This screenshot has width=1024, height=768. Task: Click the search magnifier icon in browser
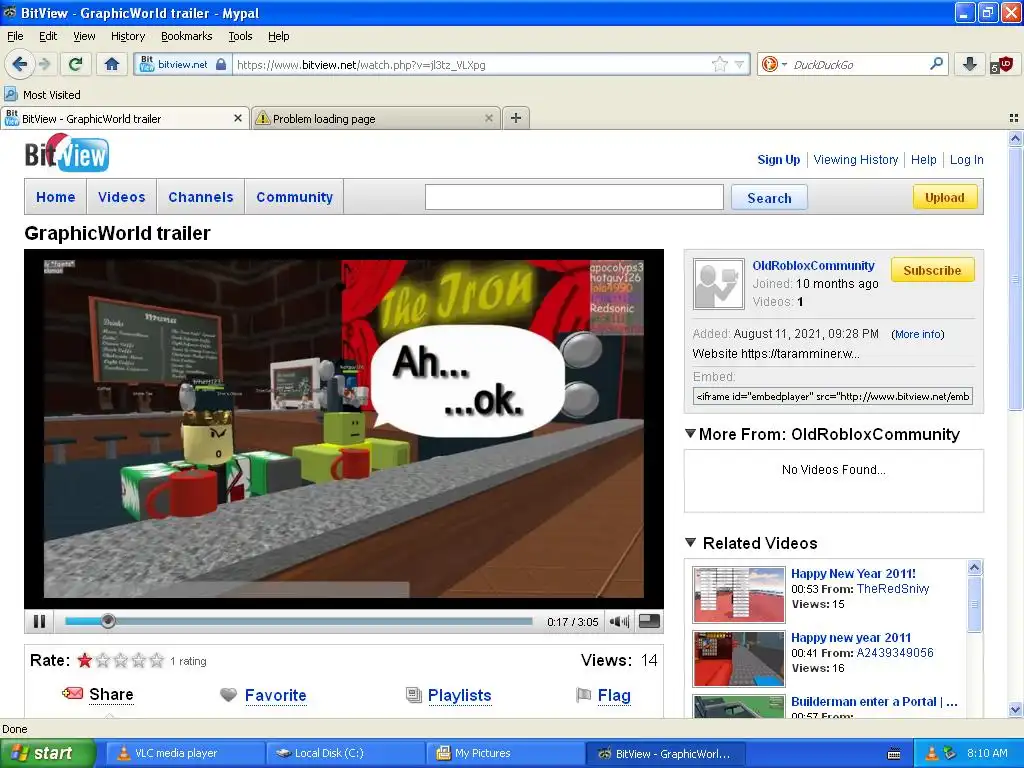coord(936,64)
